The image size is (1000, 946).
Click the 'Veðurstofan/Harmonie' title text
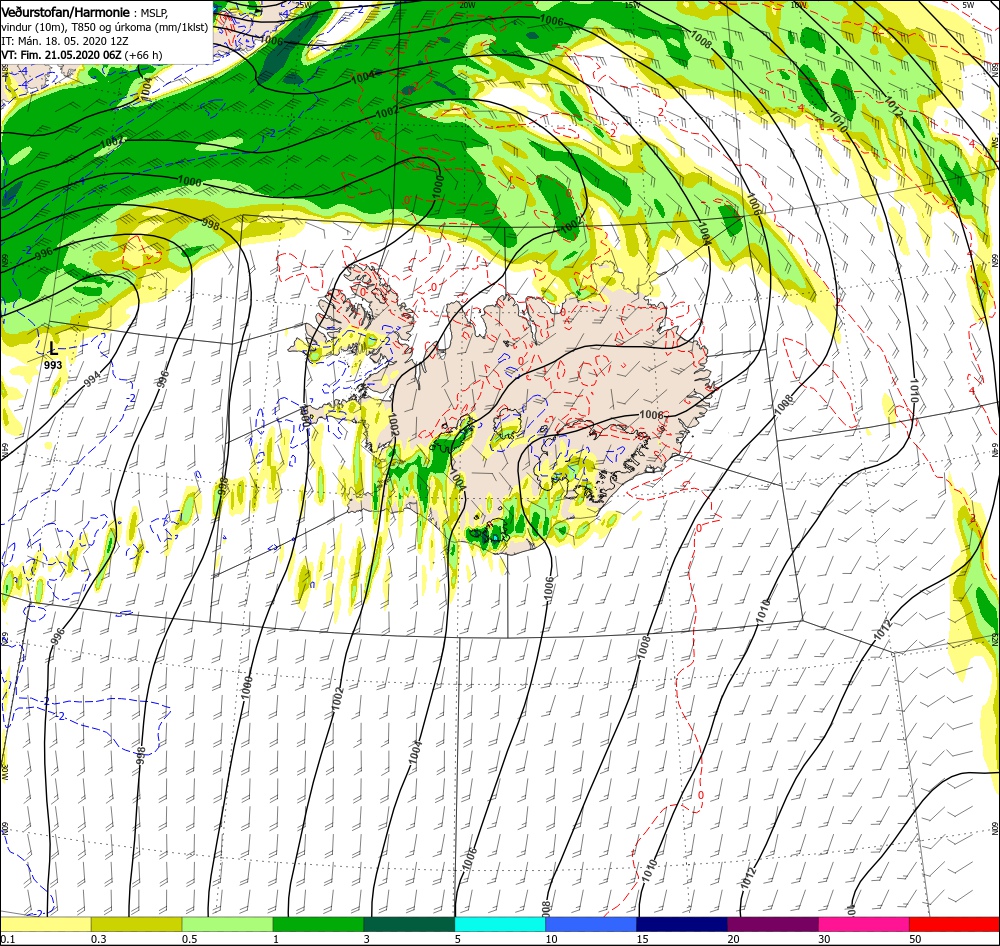coord(66,12)
